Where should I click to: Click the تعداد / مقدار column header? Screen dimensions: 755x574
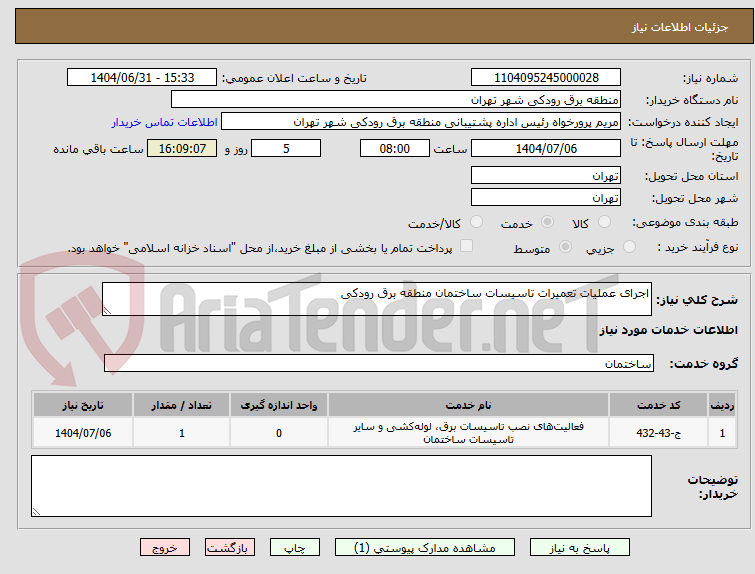coord(182,405)
